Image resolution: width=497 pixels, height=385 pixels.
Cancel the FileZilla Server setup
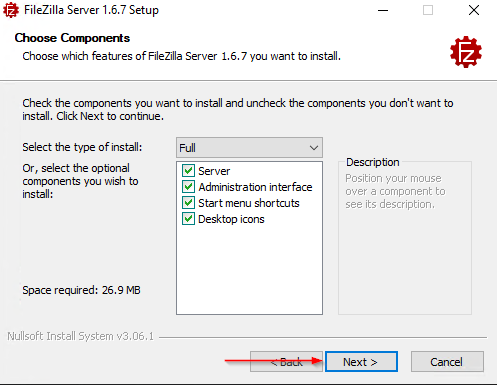(x=447, y=361)
